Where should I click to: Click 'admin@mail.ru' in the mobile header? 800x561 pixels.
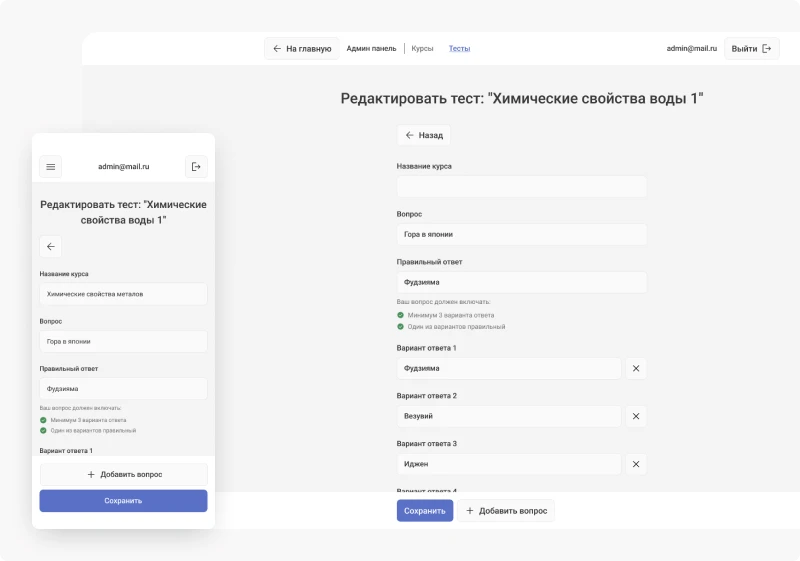pos(123,167)
